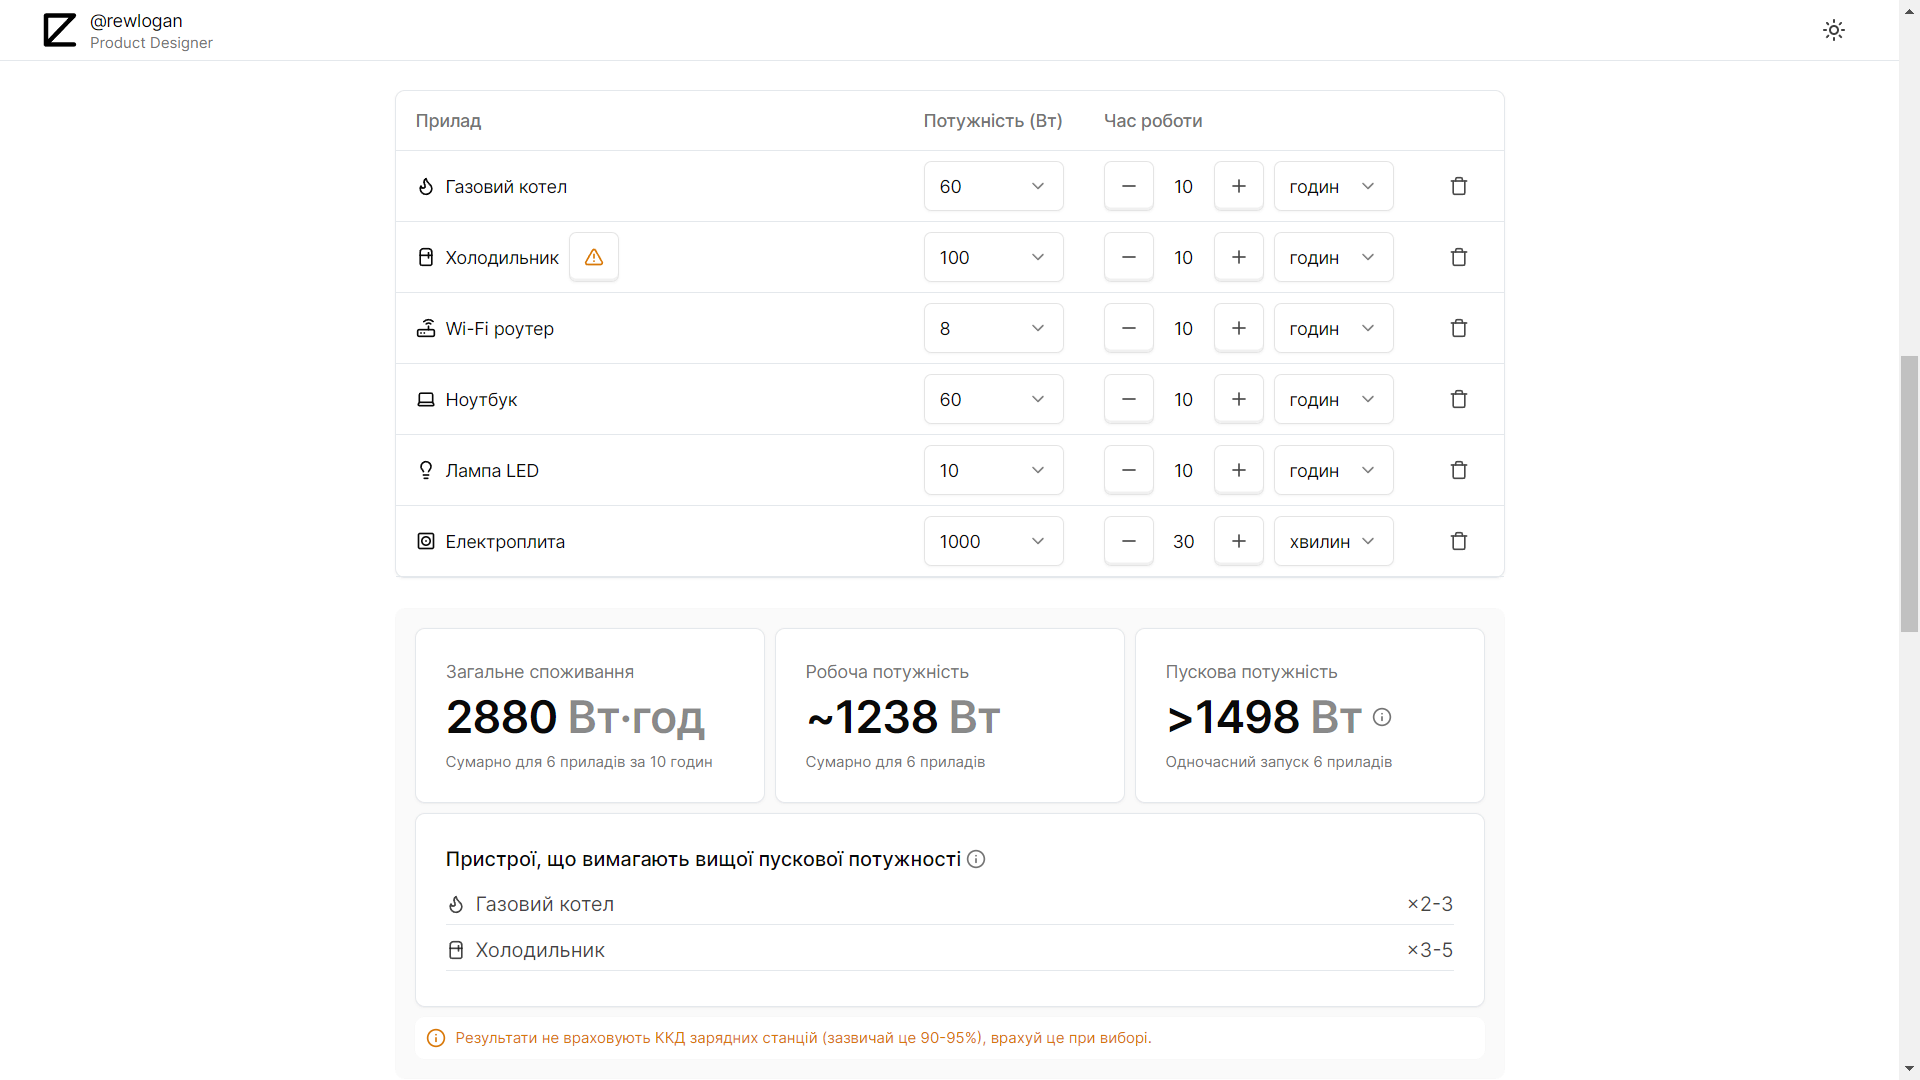Decrease minutes for Електроплита

(x=1129, y=542)
